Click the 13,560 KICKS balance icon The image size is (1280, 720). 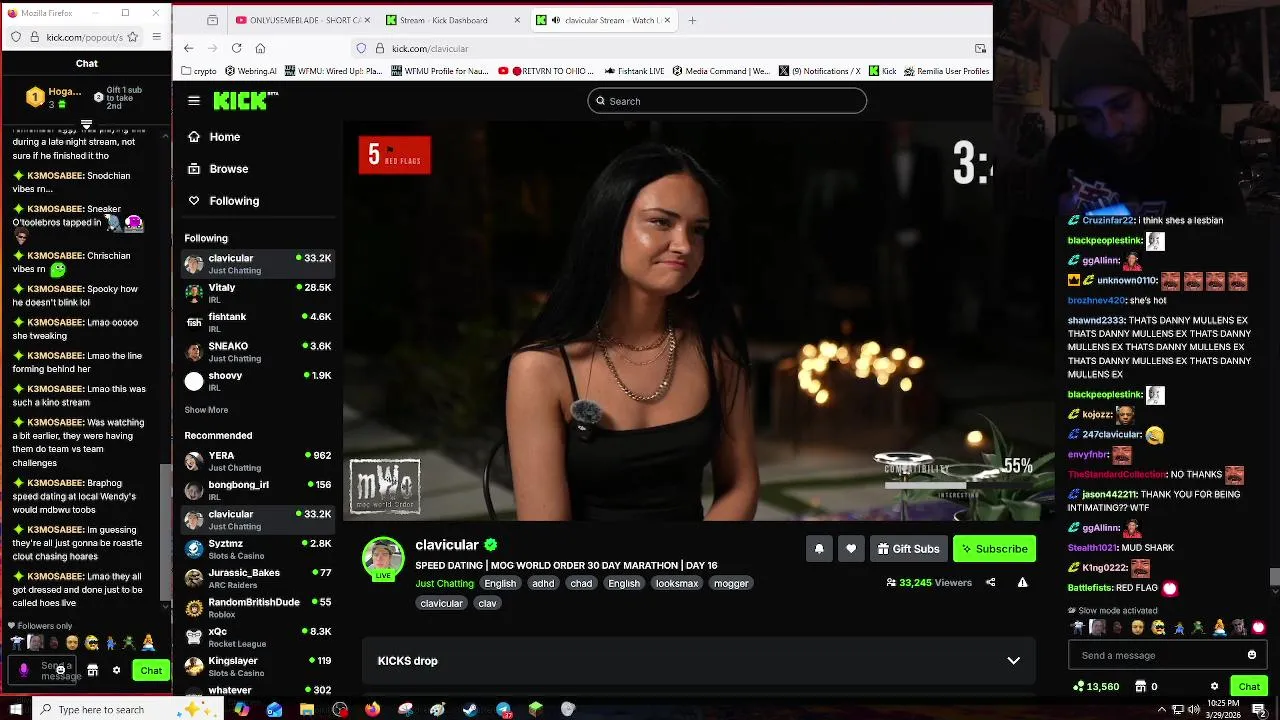click(1078, 687)
